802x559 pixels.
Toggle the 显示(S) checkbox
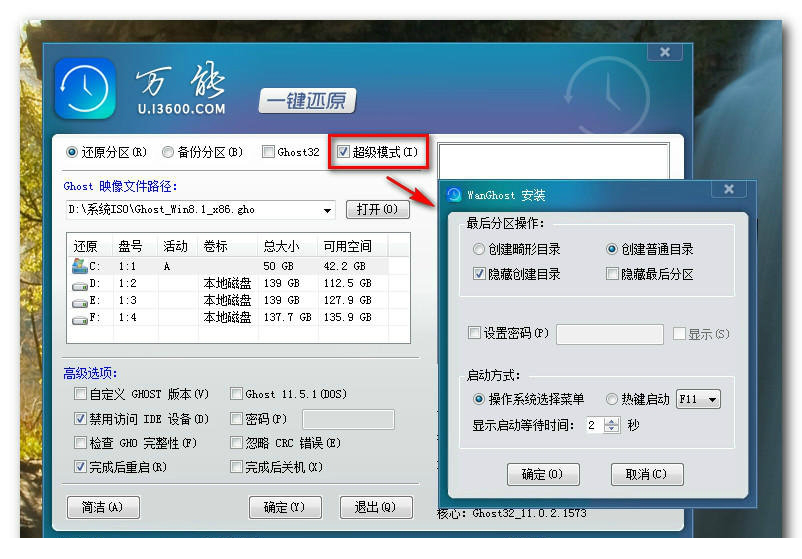point(679,334)
